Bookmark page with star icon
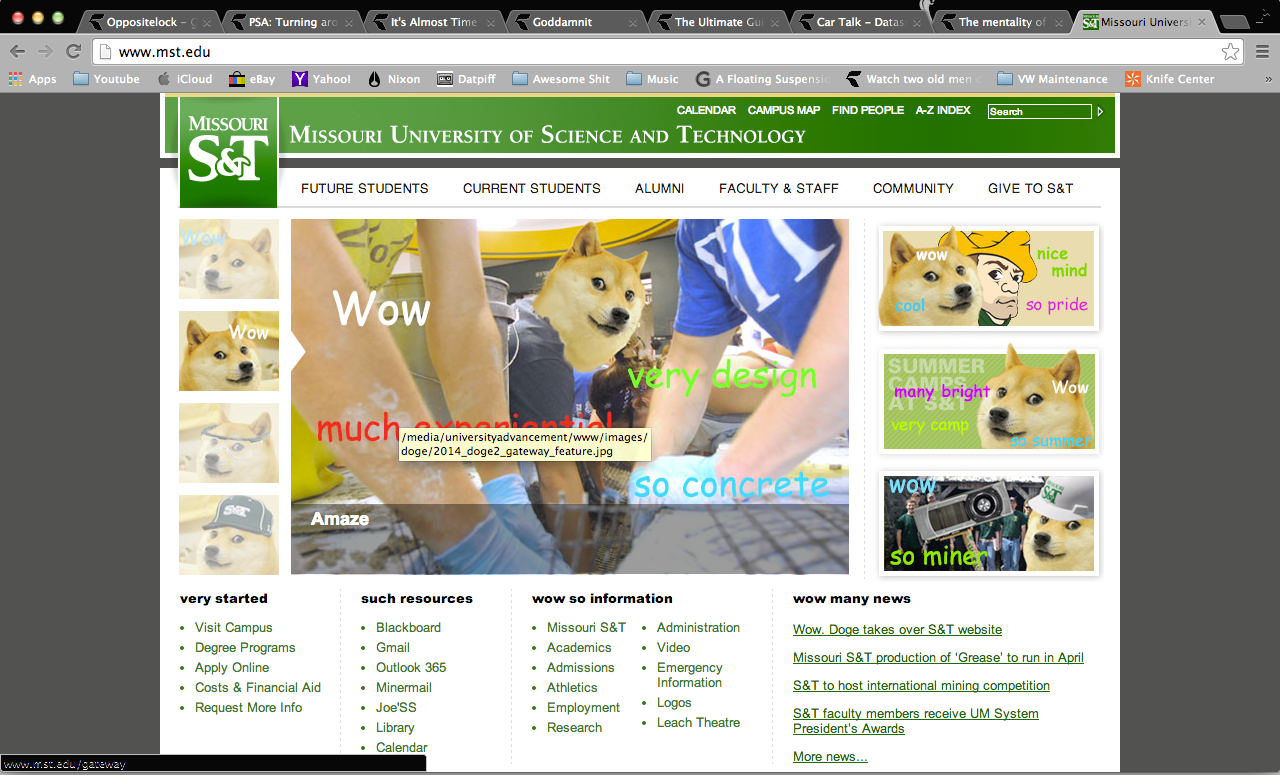The width and height of the screenshot is (1280, 775). click(x=1230, y=52)
